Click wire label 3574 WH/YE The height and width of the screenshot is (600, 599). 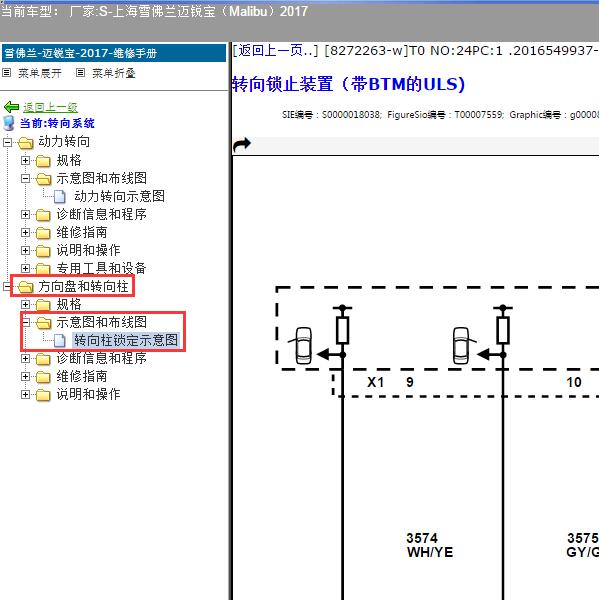tap(429, 545)
